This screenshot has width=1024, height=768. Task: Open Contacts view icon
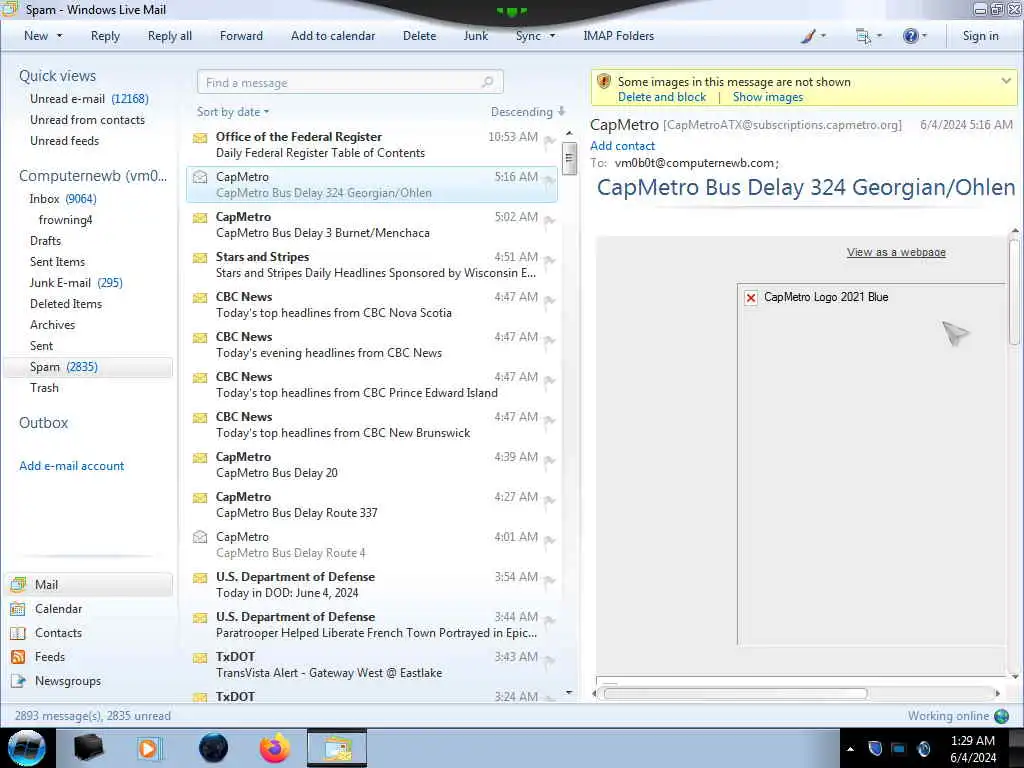(x=18, y=633)
